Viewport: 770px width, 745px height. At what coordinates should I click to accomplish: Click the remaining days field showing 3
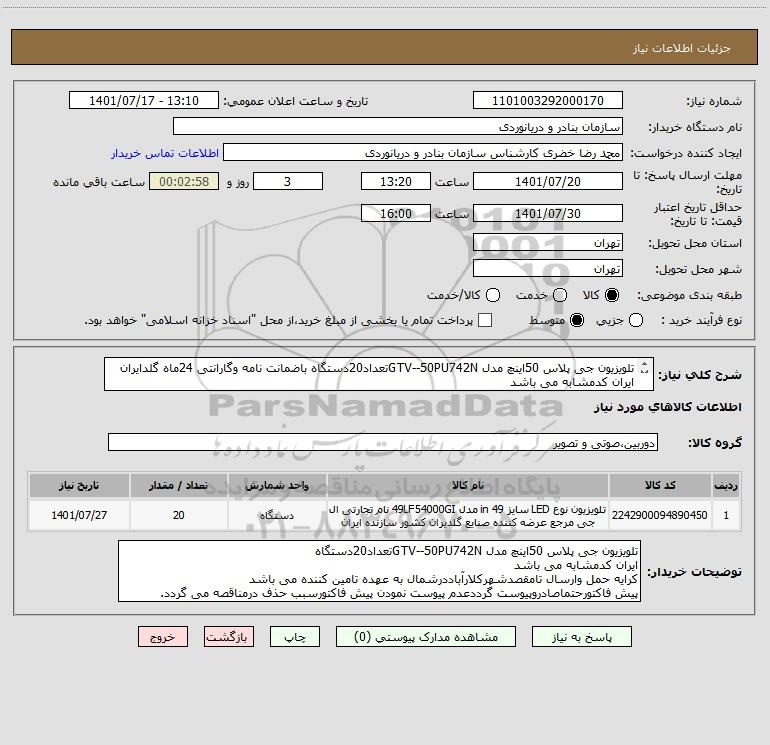(288, 181)
